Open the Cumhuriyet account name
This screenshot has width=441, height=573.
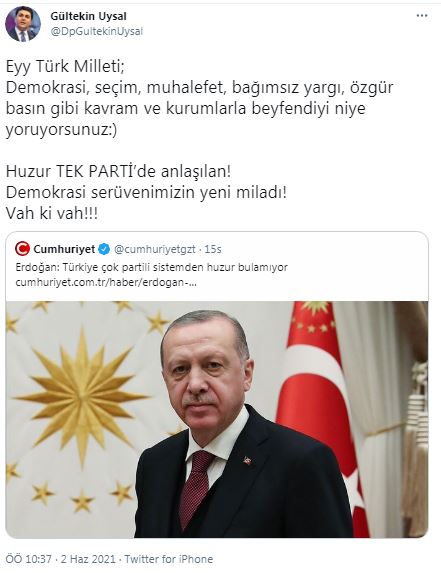(64, 249)
